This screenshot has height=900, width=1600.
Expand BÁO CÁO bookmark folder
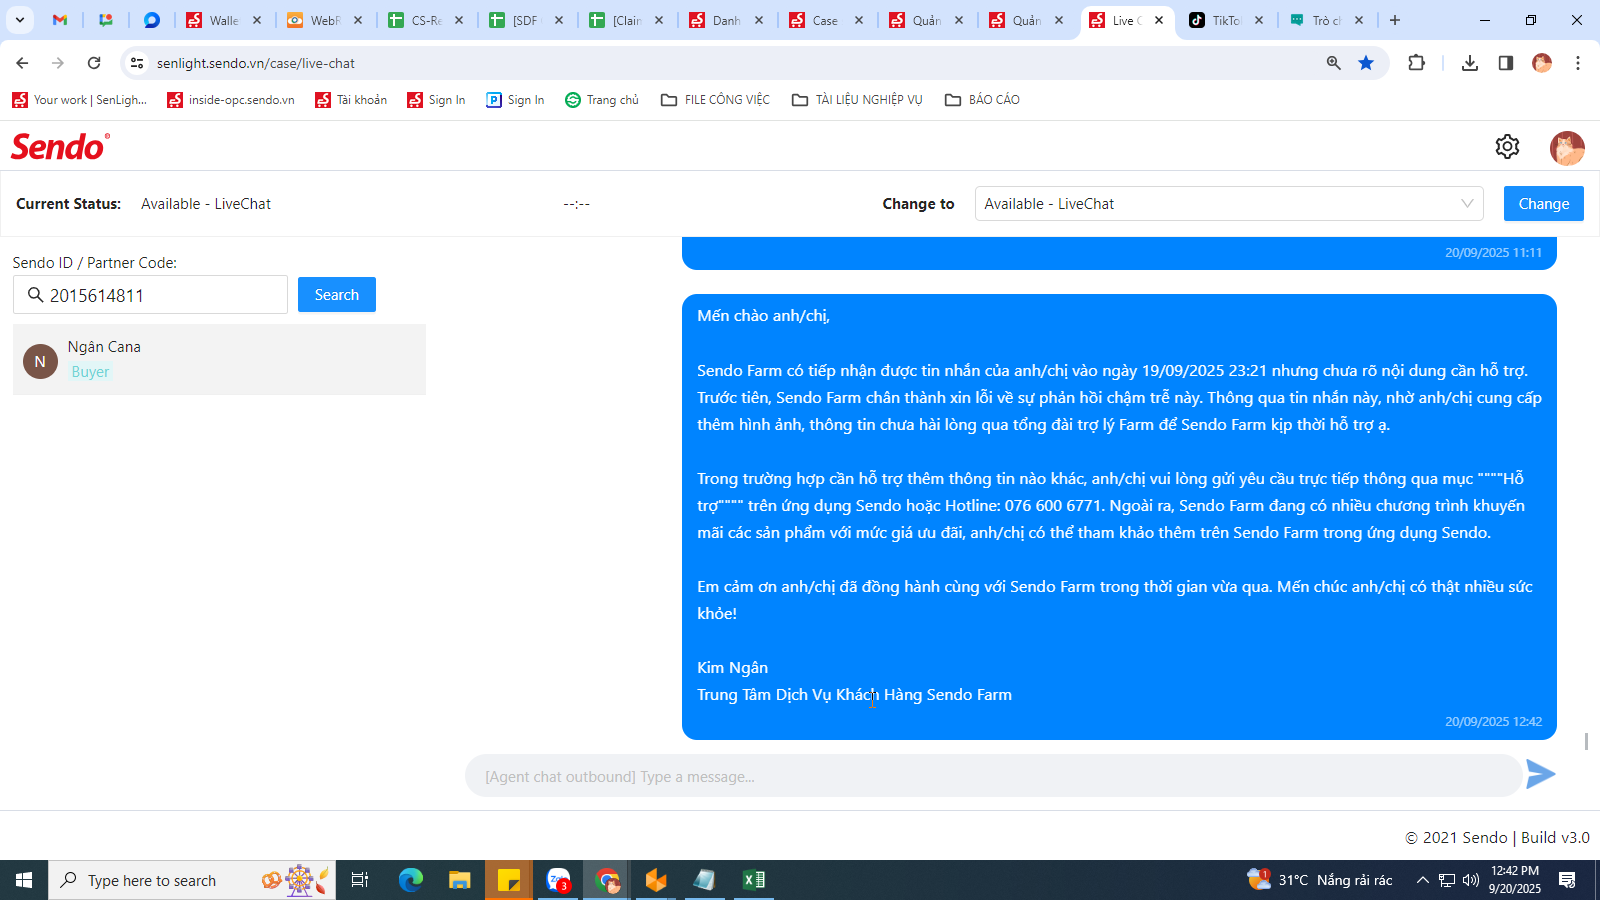tap(982, 100)
